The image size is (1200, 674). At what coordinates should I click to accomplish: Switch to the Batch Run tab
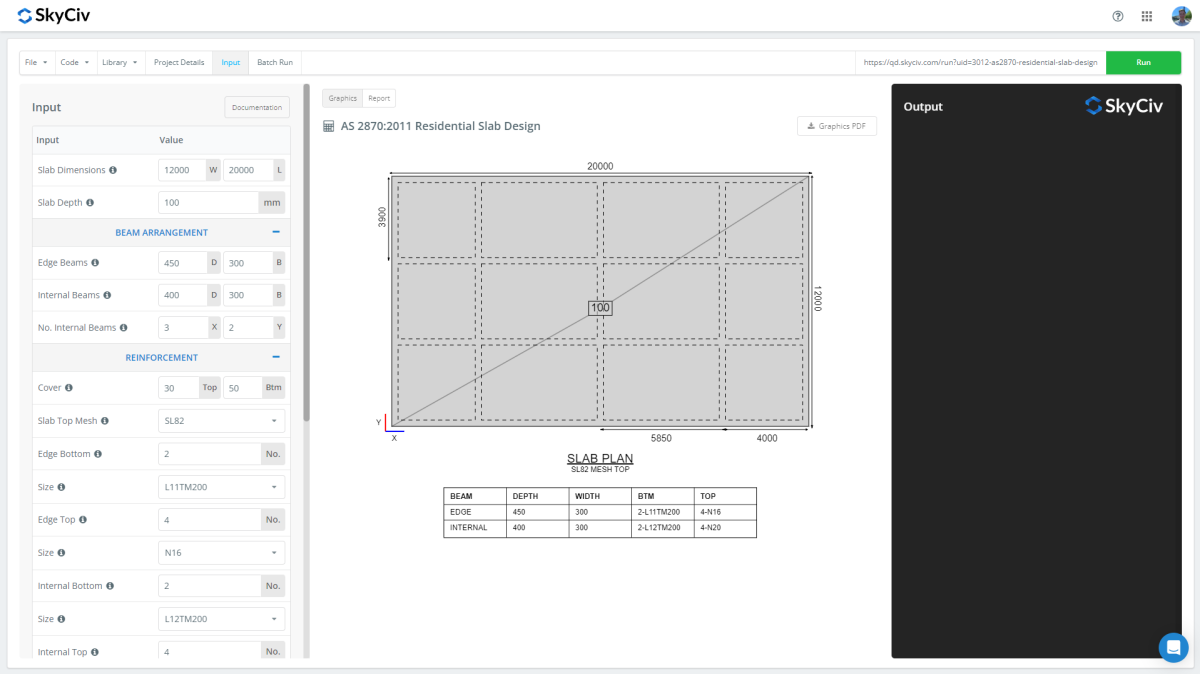tap(274, 62)
